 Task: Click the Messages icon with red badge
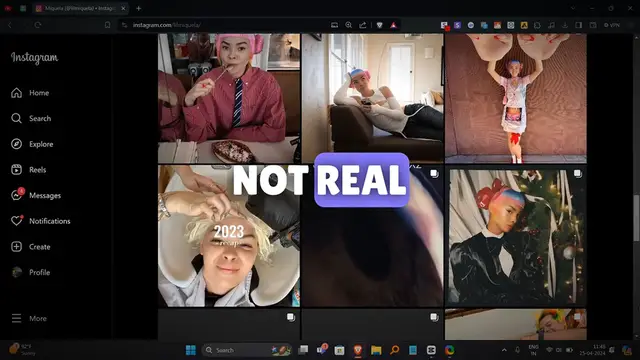[x=17, y=195]
